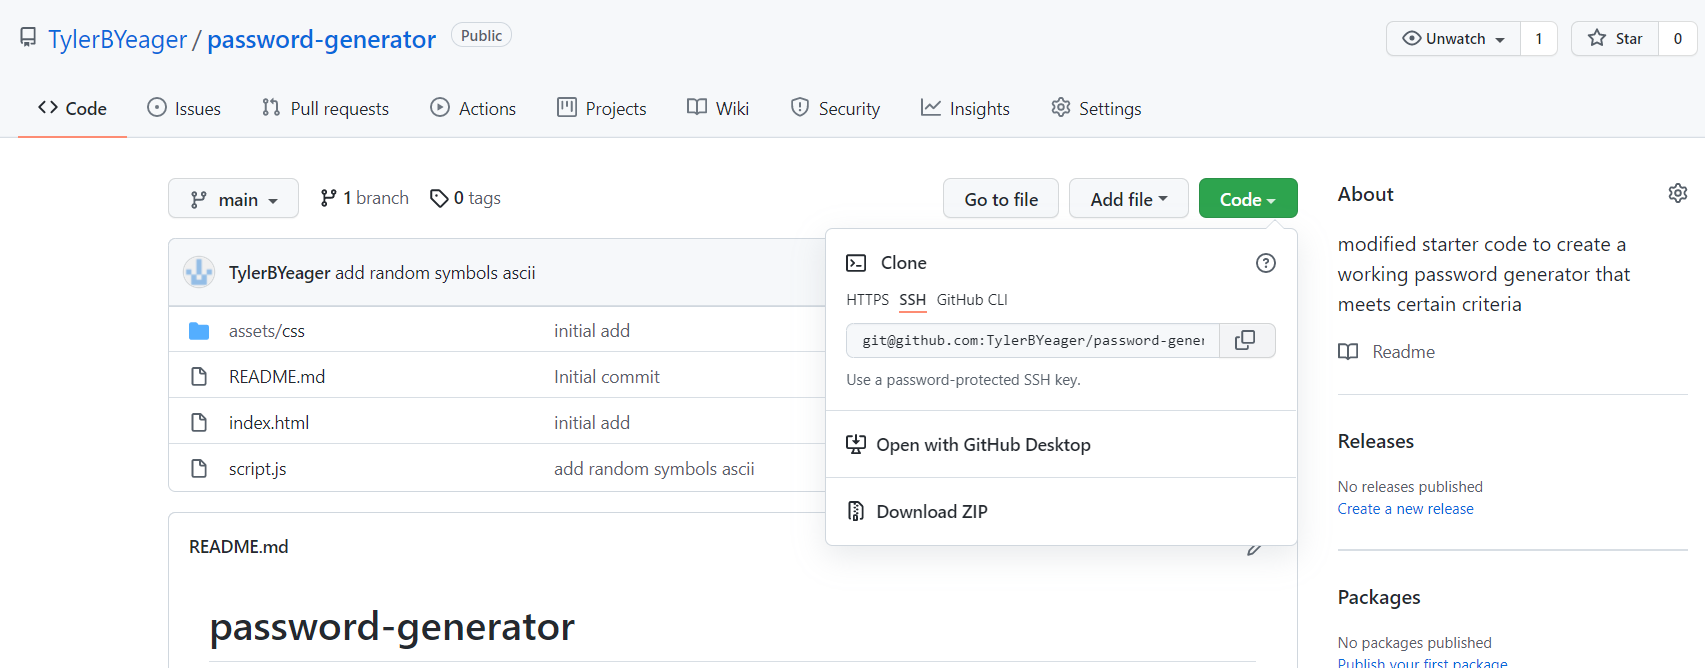Click the About section gear icon

point(1678,193)
